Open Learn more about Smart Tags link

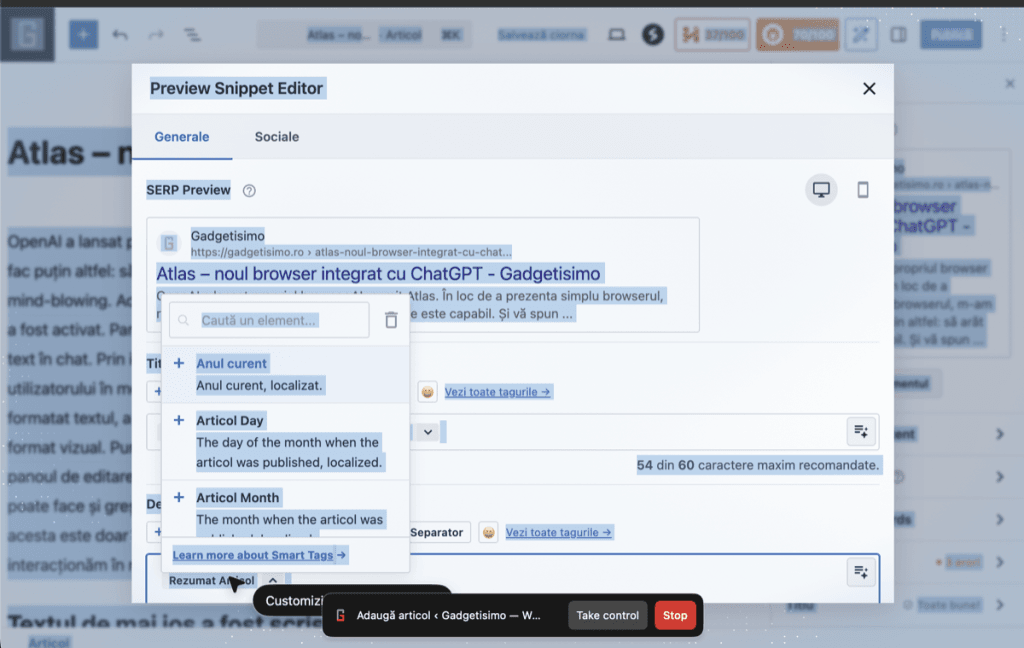pos(259,555)
